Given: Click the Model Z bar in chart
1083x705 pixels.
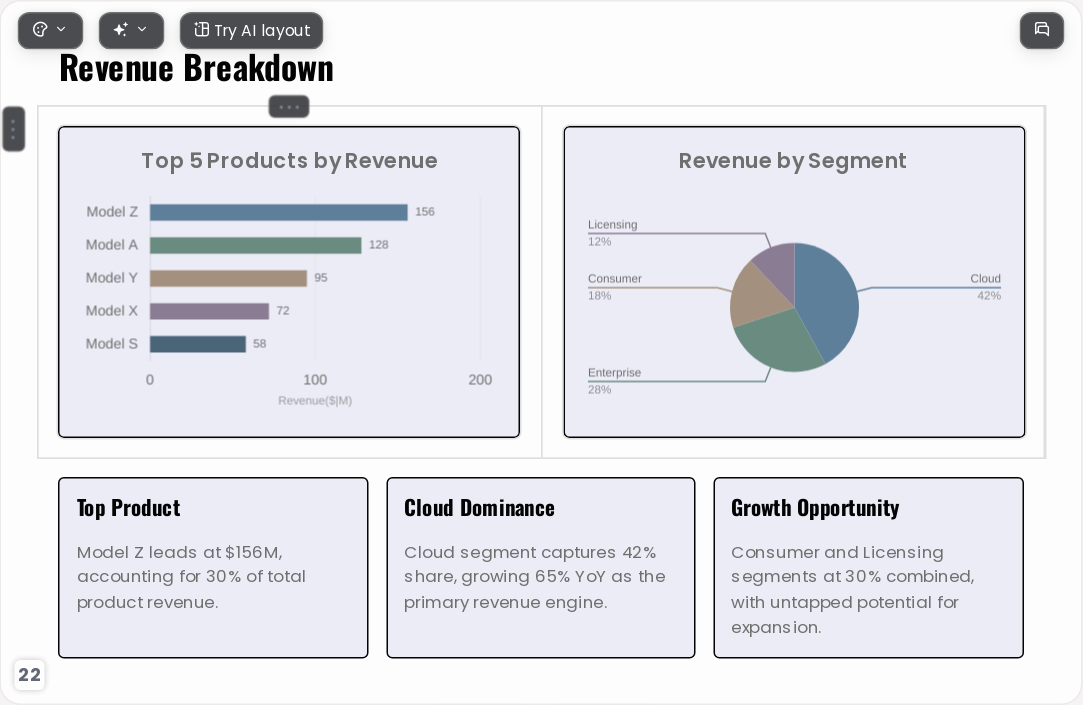Looking at the screenshot, I should [x=278, y=212].
